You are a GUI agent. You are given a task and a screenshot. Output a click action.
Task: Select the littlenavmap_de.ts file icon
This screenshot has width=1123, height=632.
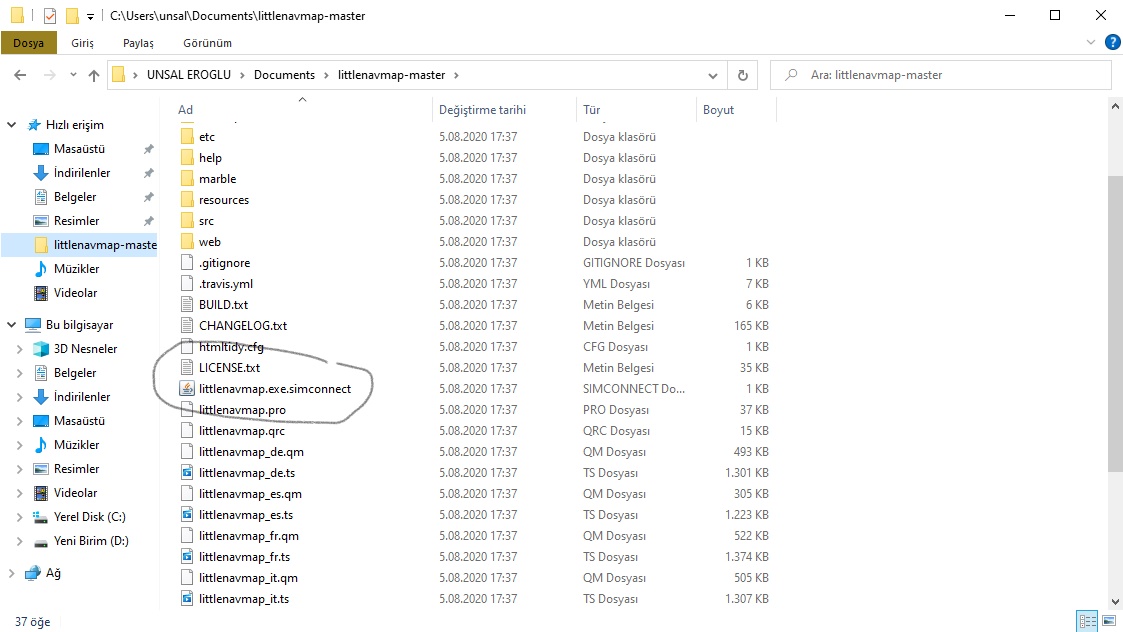tap(187, 473)
